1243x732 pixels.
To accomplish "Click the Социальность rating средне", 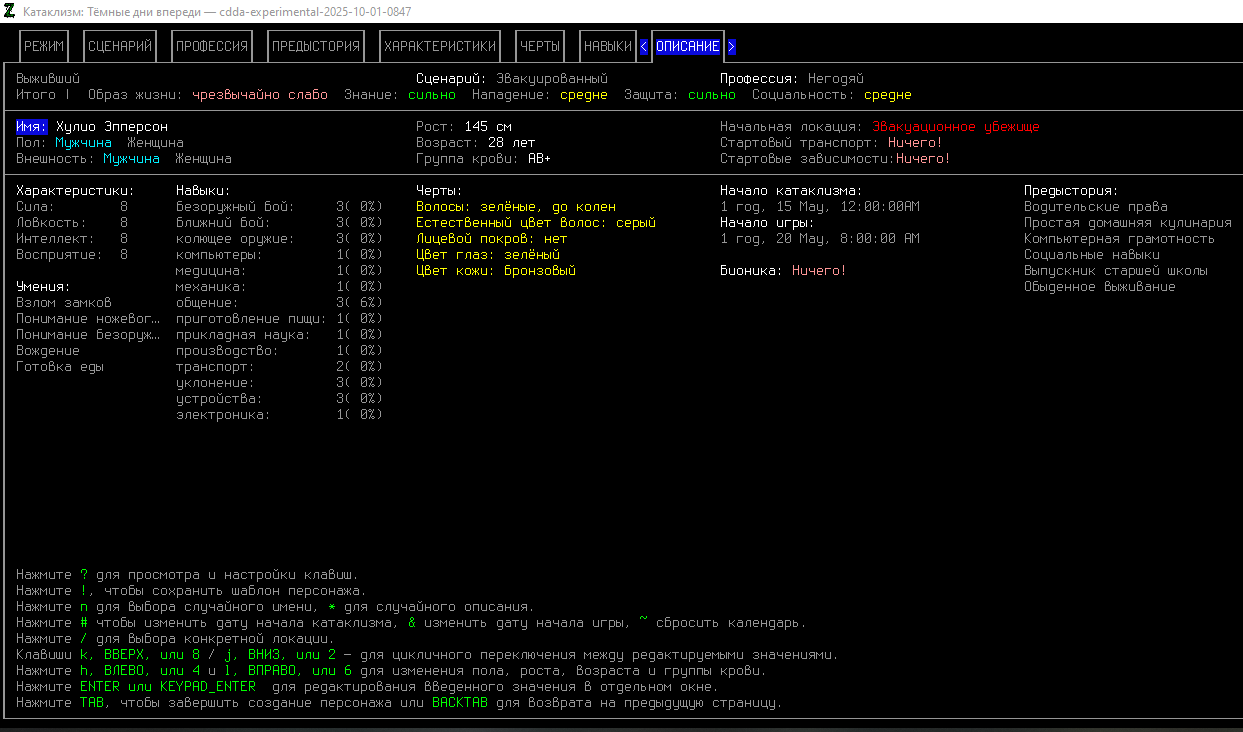I will click(888, 95).
